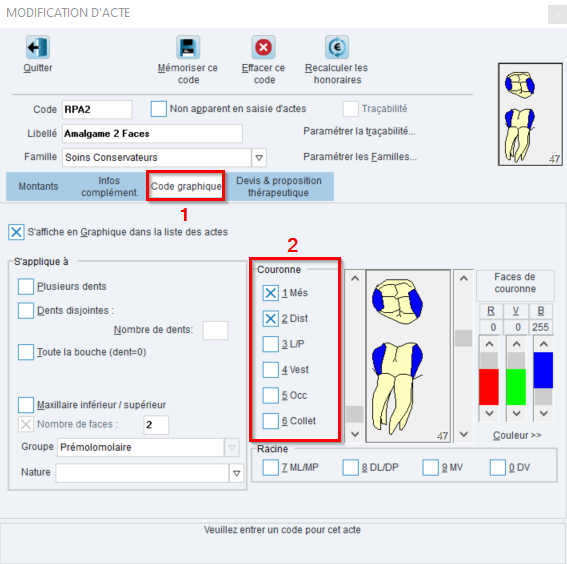
Task: Click the Code field containing RPA2
Action: coord(97,110)
